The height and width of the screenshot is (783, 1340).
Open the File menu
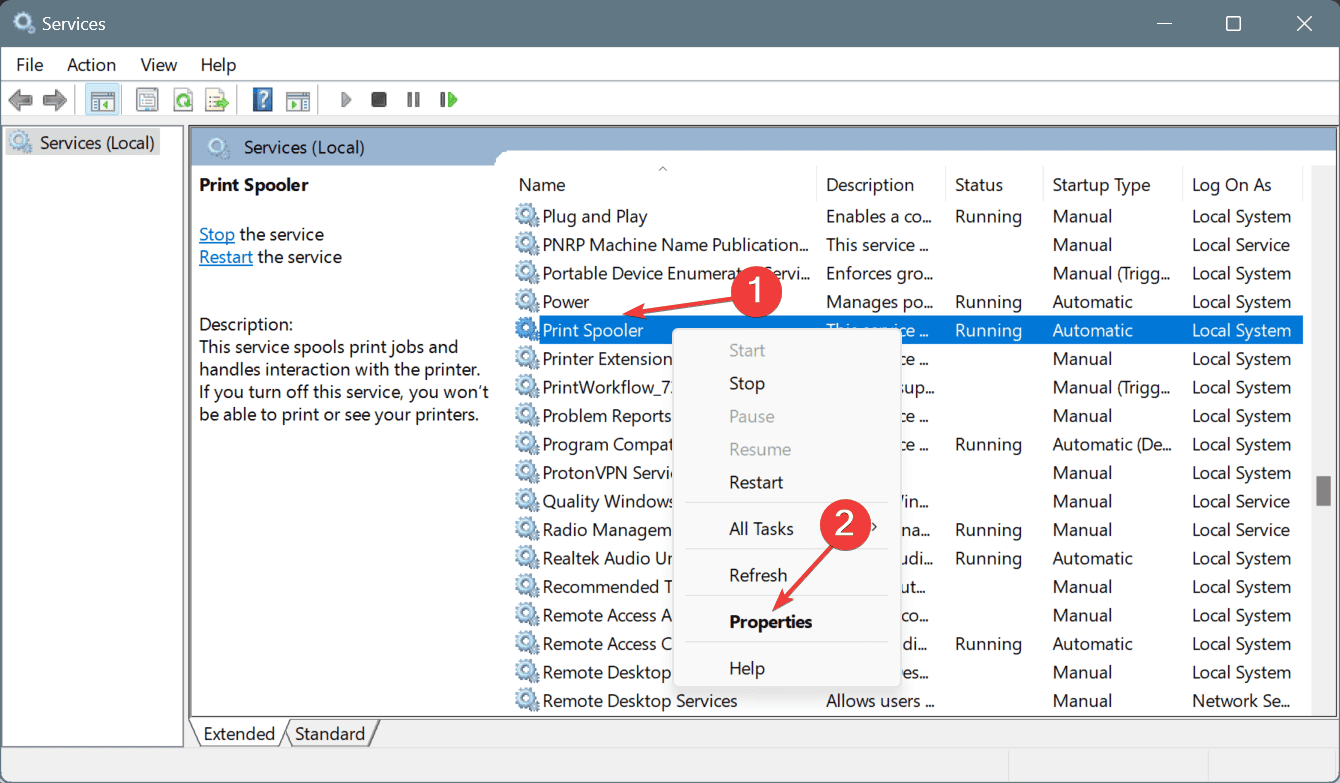30,65
